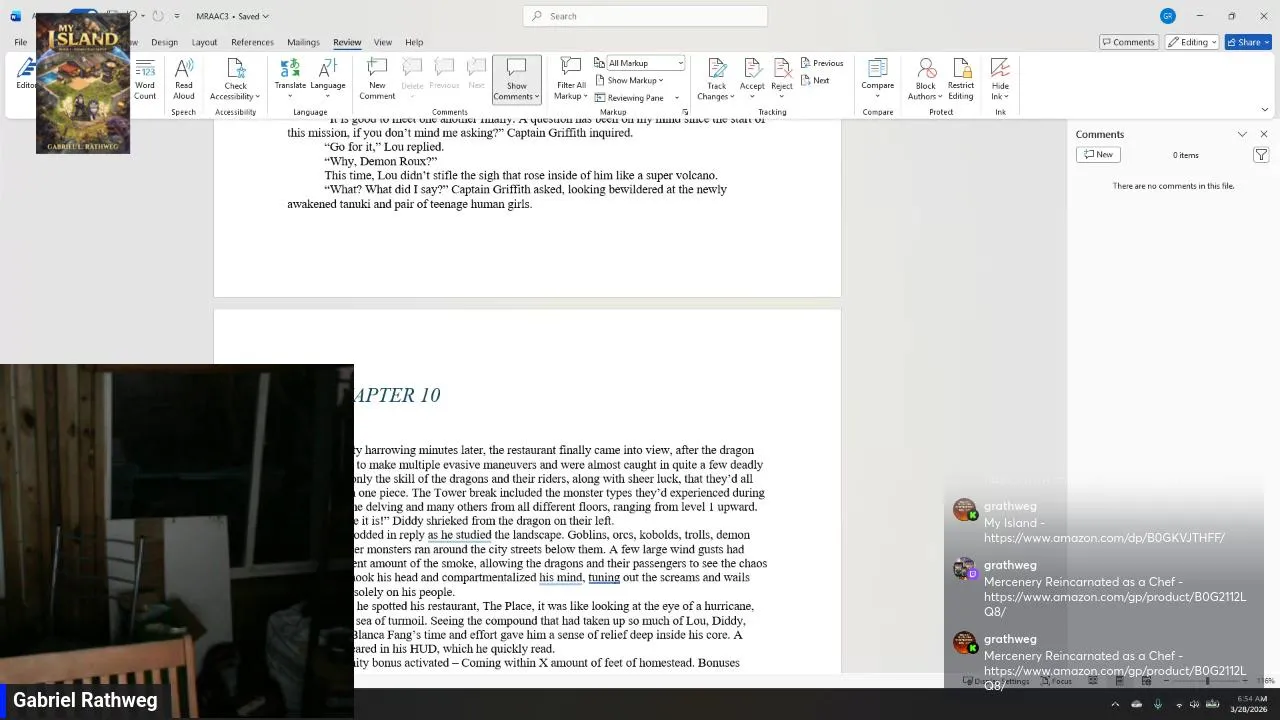Image resolution: width=1280 pixels, height=720 pixels.
Task: Go to Previous tracked change
Action: [x=822, y=63]
